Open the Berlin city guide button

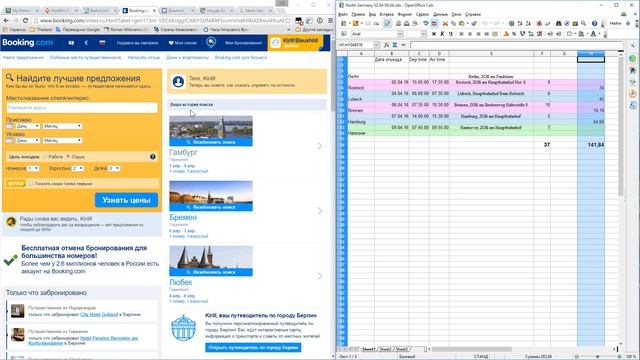(253, 348)
